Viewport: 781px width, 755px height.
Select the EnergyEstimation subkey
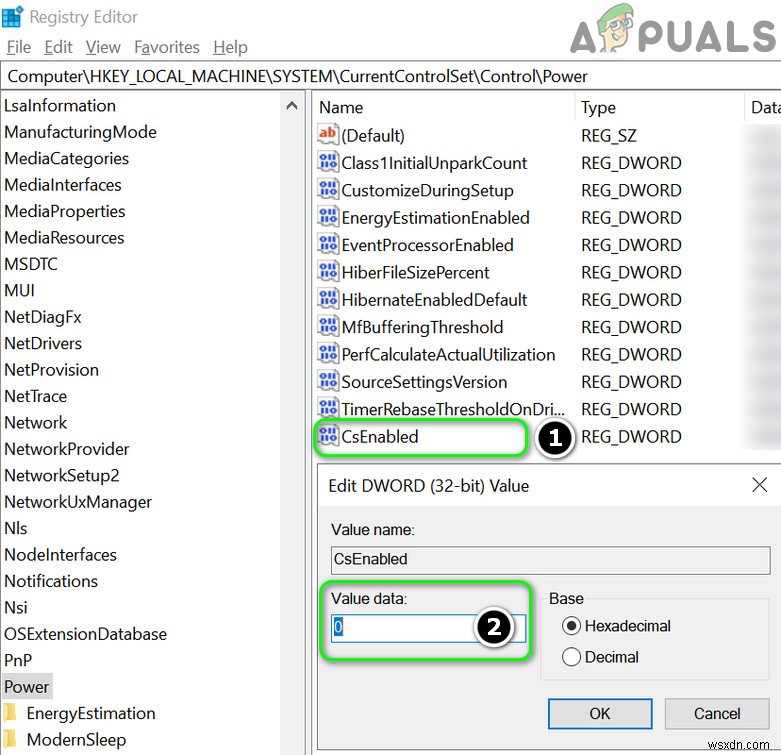(91, 713)
